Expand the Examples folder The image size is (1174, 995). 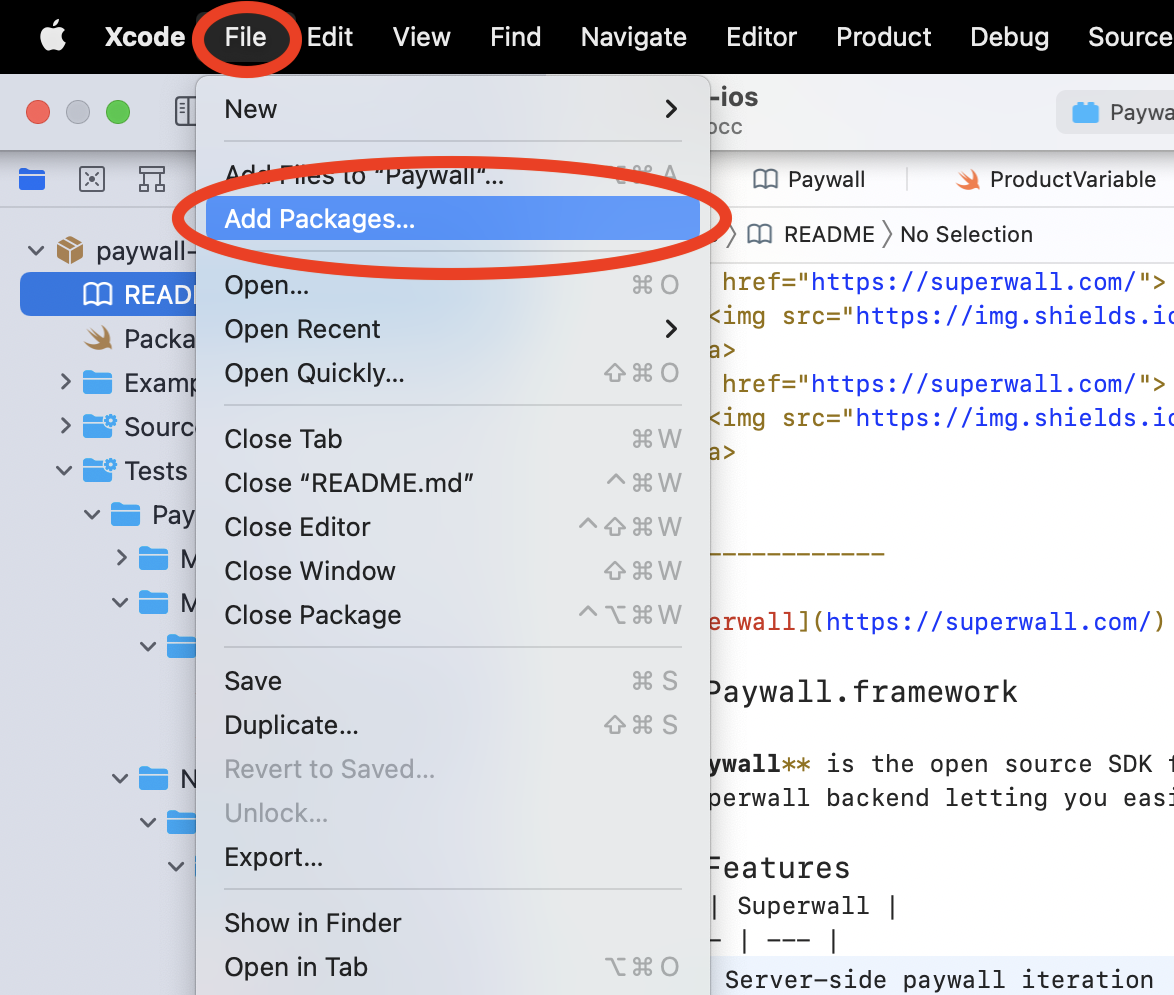[x=65, y=382]
